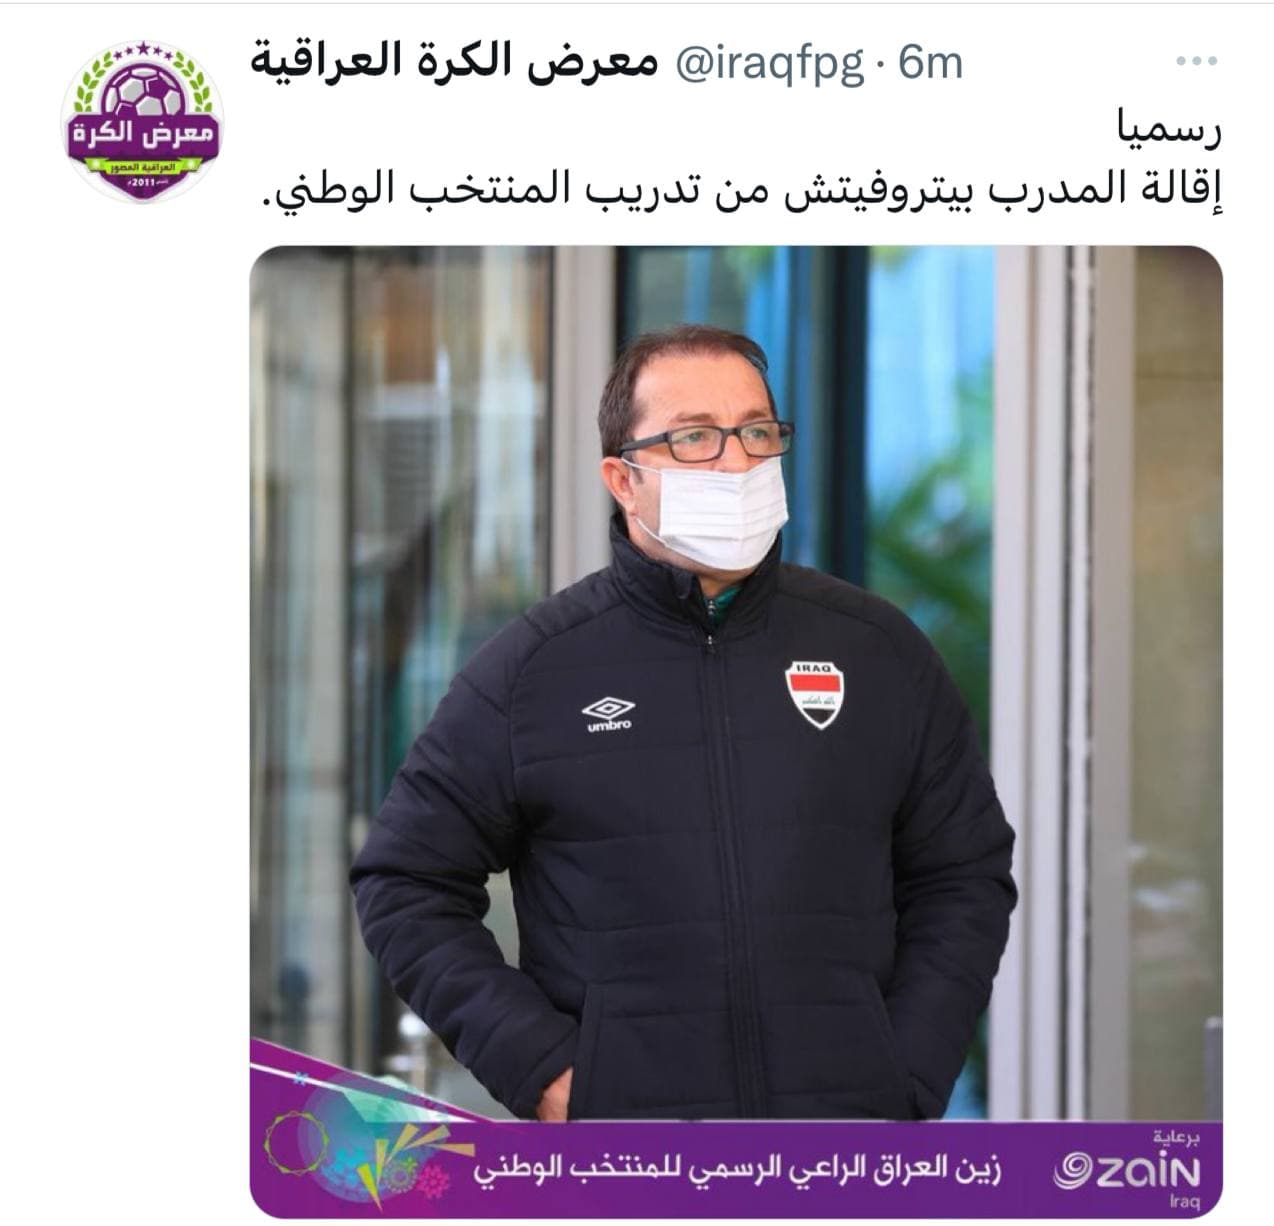Open the three-dot more options menu

point(1196,63)
